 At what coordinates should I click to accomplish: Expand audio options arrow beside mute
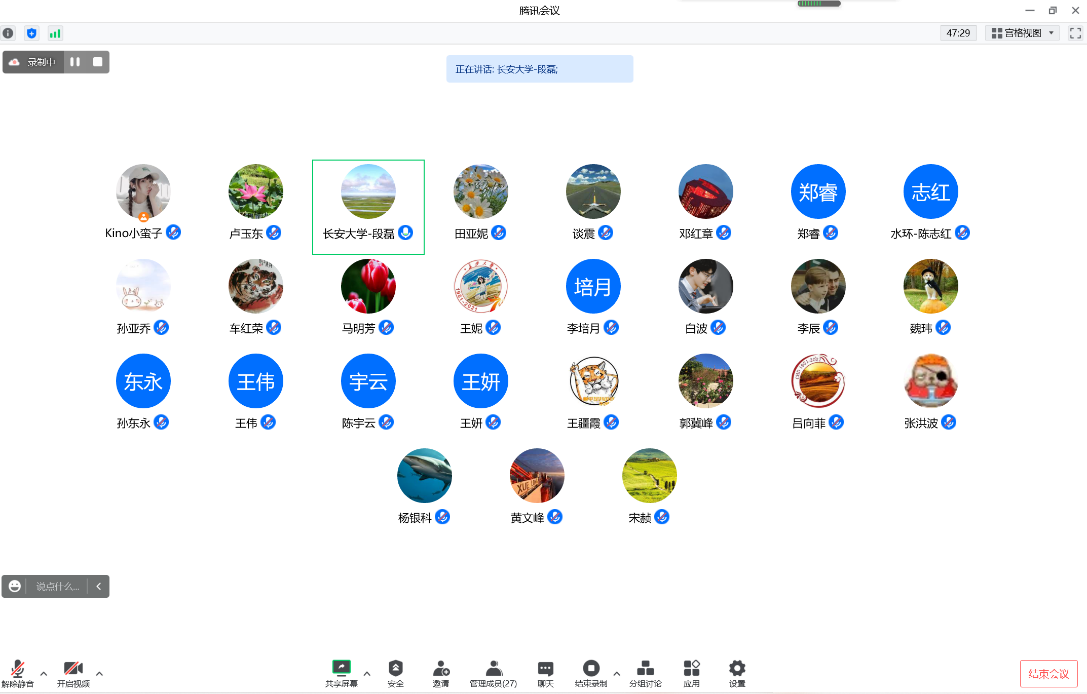[43, 673]
